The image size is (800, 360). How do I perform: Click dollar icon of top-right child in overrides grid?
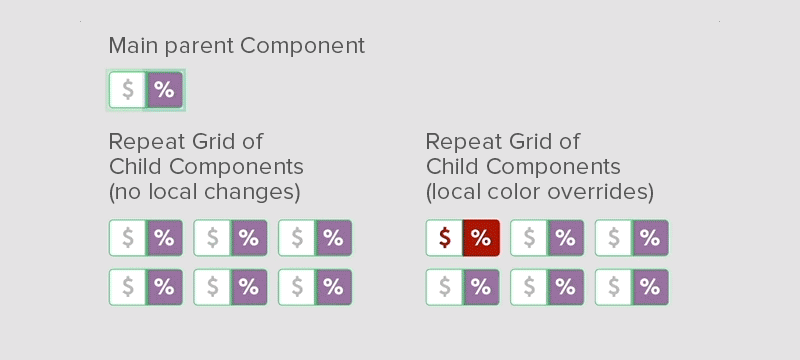[x=614, y=238]
